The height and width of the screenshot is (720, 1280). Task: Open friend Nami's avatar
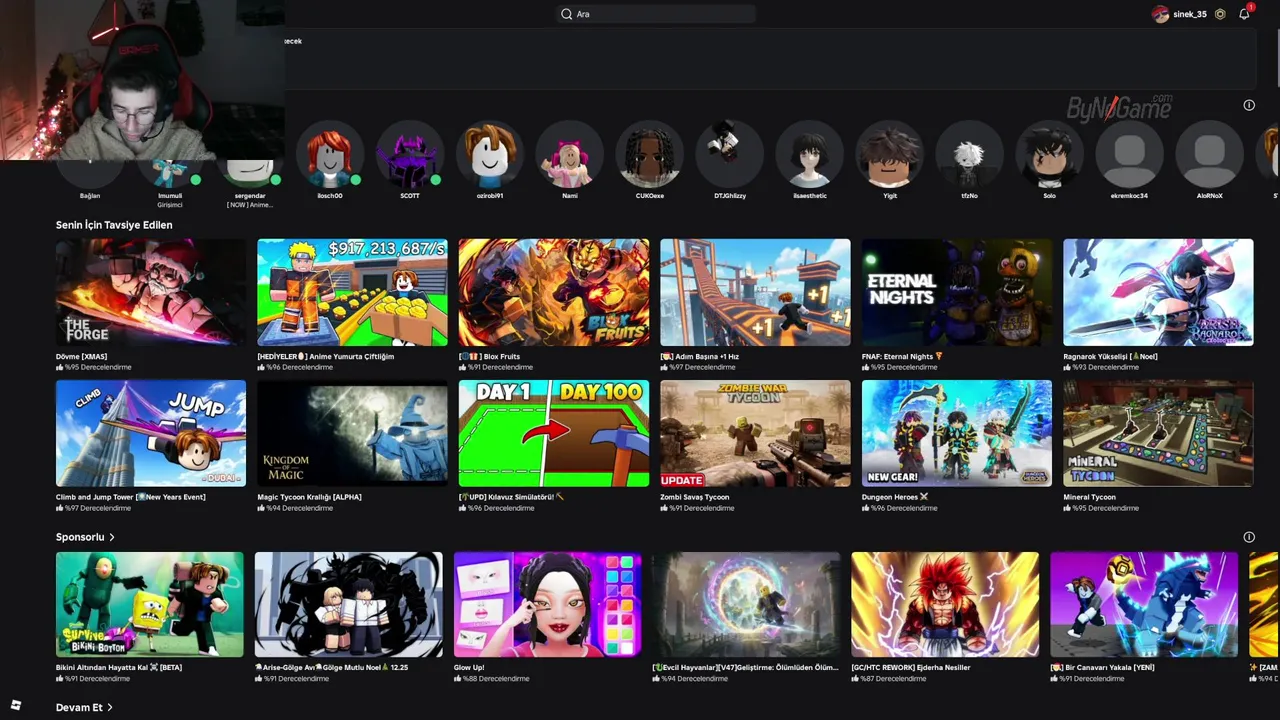coord(570,154)
